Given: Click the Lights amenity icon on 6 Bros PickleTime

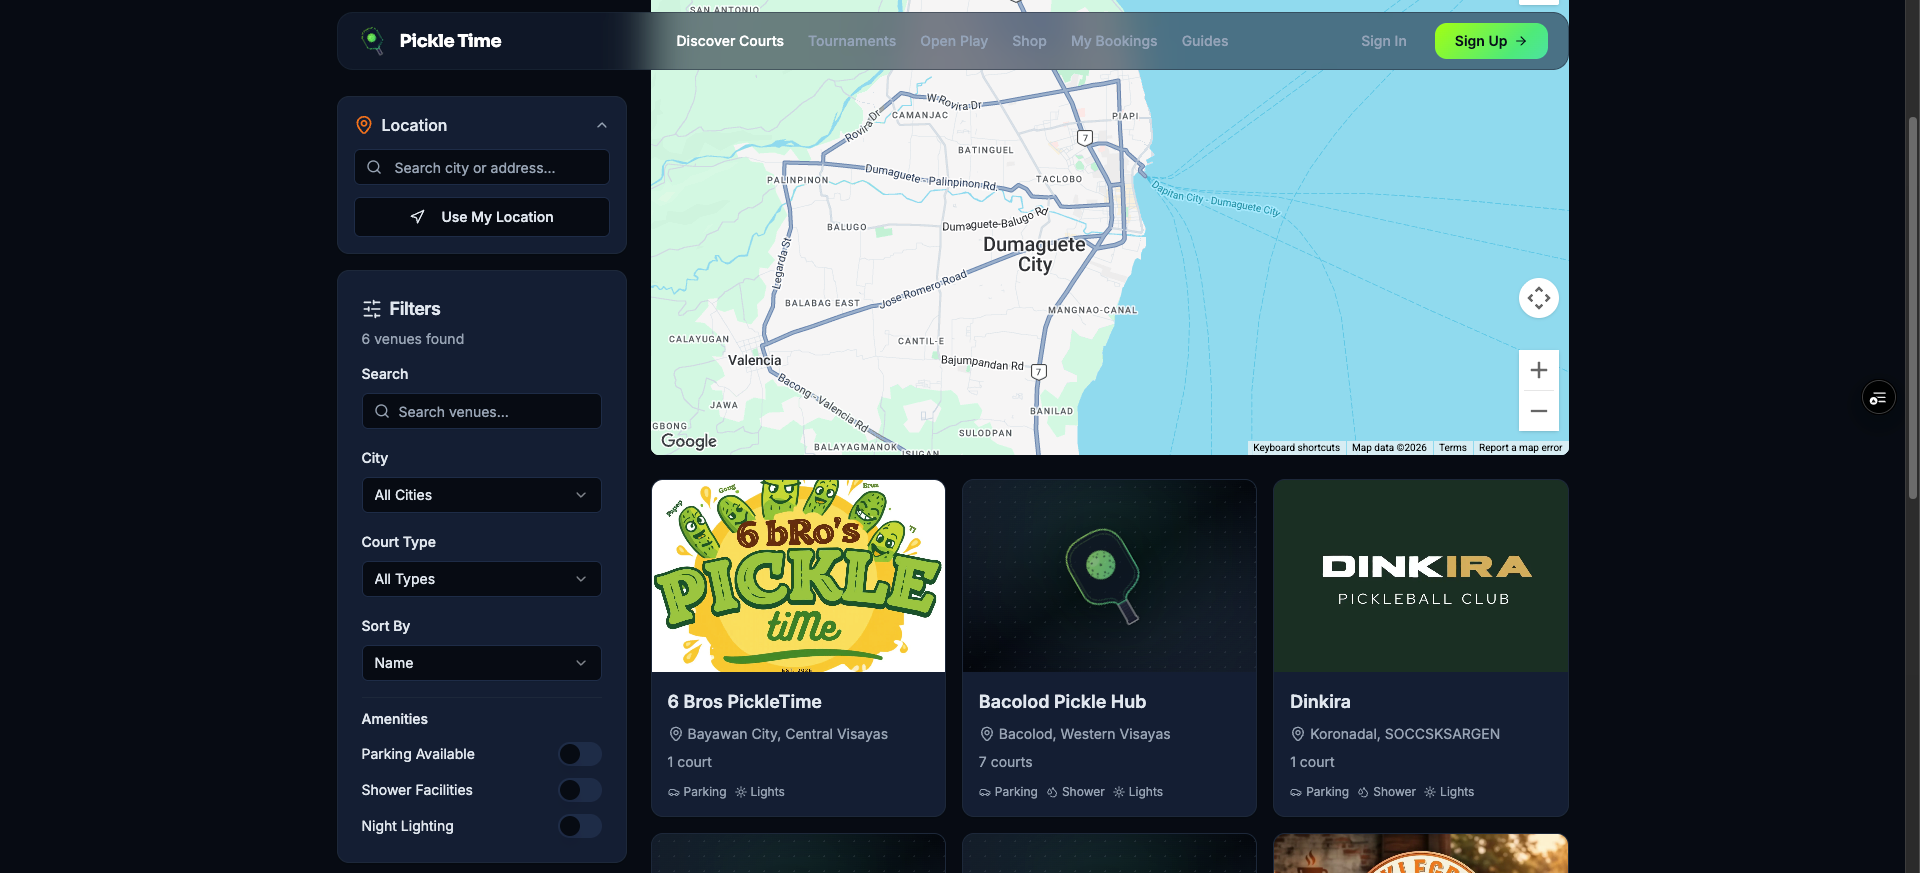Looking at the screenshot, I should pos(741,792).
